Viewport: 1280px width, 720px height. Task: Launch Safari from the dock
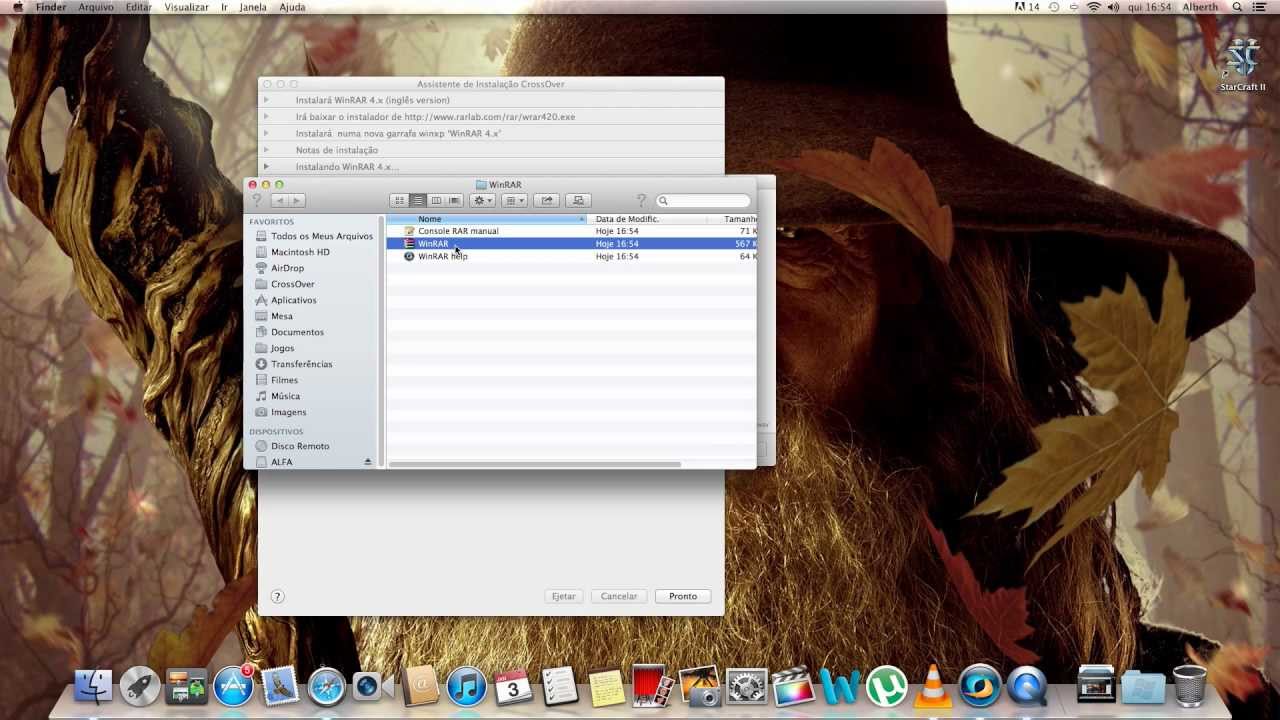tap(327, 687)
